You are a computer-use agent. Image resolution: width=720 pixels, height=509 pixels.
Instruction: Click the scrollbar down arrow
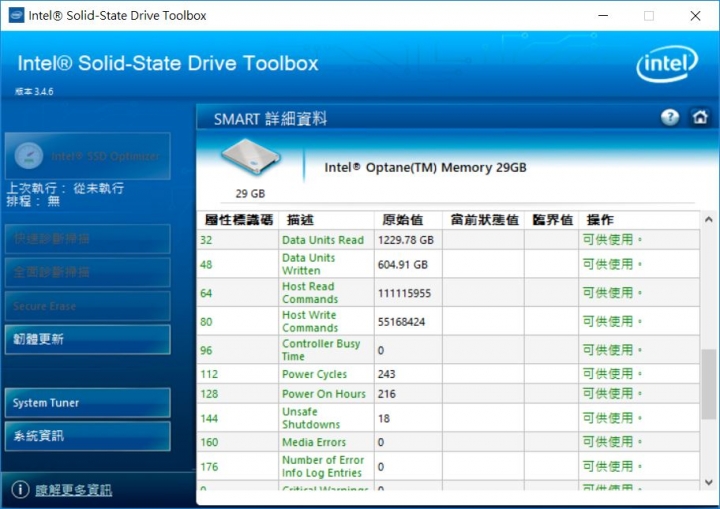(709, 482)
